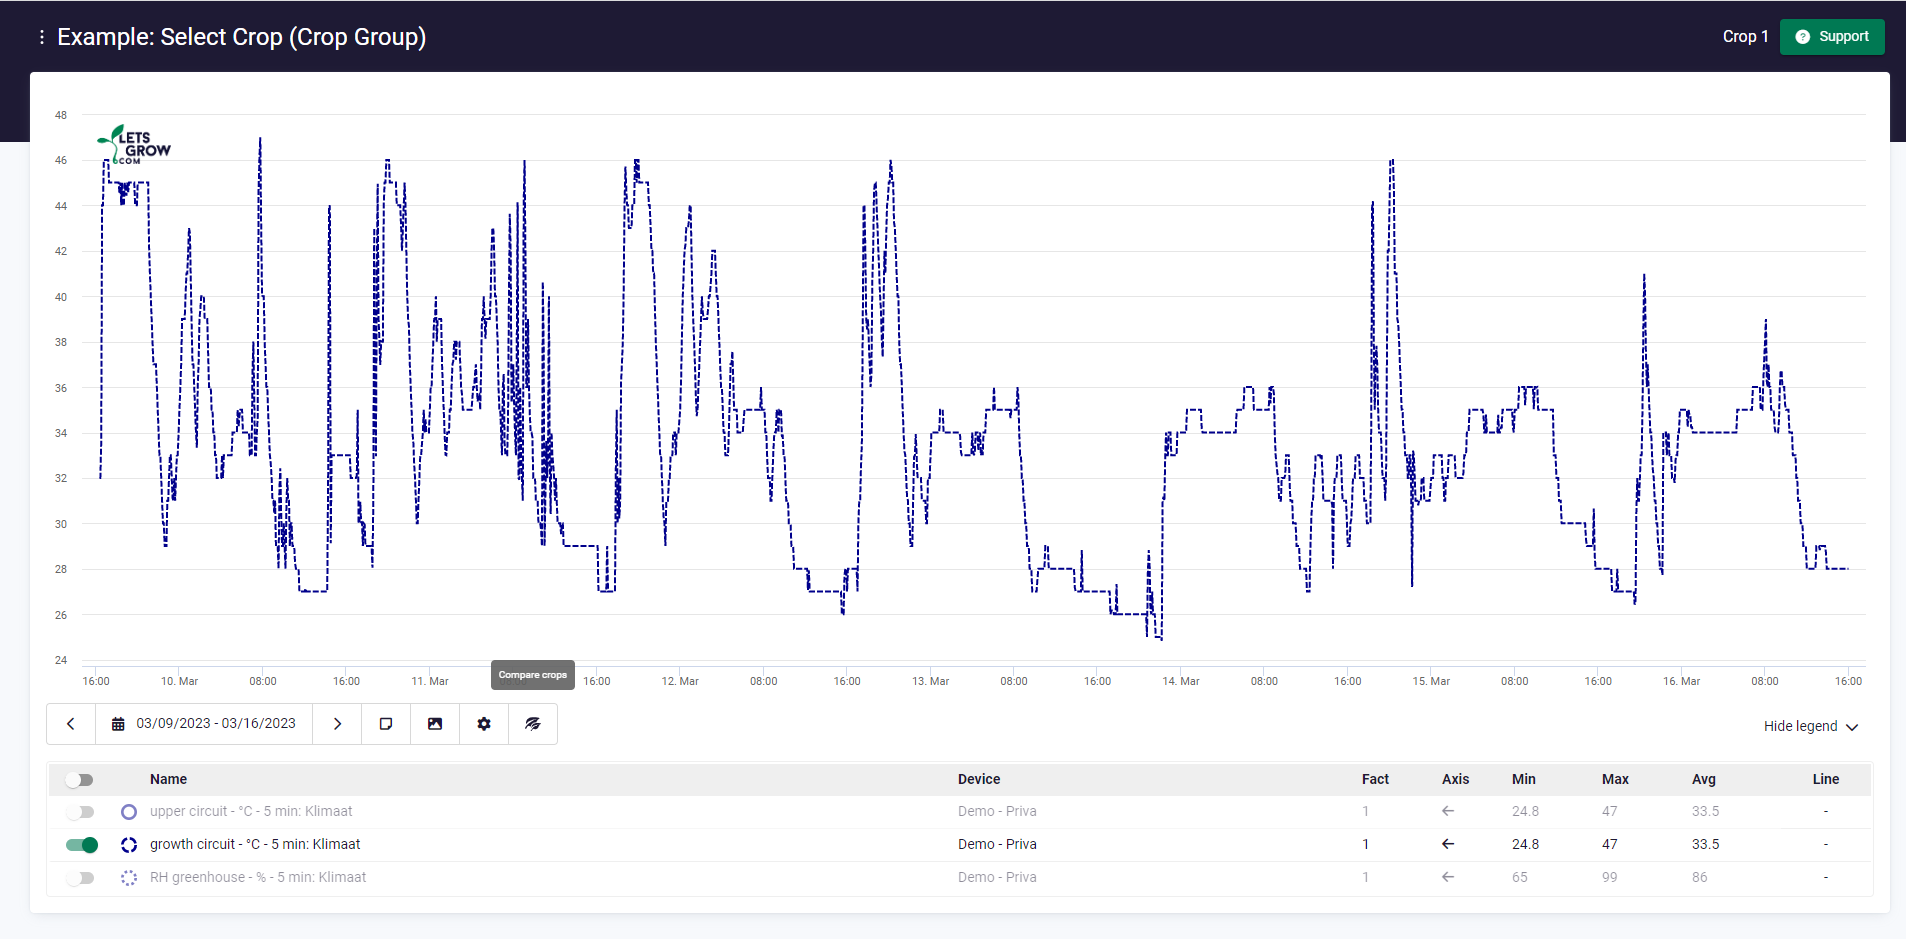Open the Crop 1 selector

pyautogui.click(x=1745, y=37)
